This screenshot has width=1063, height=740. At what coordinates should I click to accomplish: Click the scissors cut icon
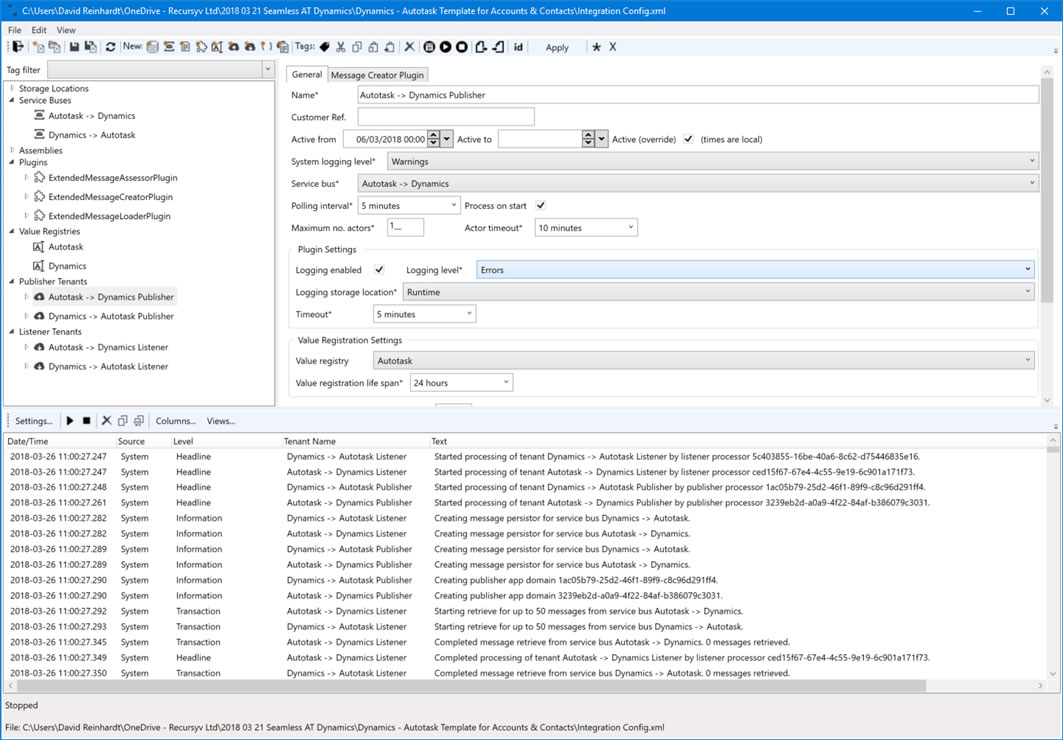[x=341, y=47]
